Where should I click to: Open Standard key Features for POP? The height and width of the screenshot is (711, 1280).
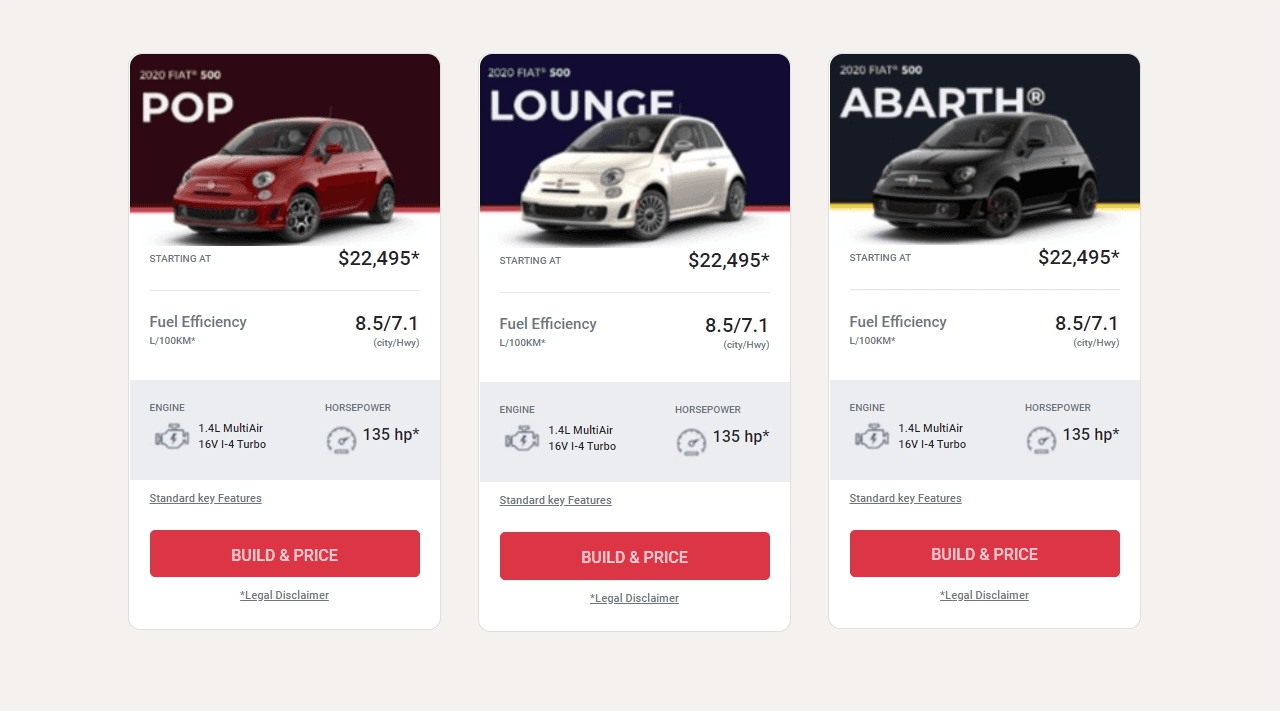click(205, 498)
